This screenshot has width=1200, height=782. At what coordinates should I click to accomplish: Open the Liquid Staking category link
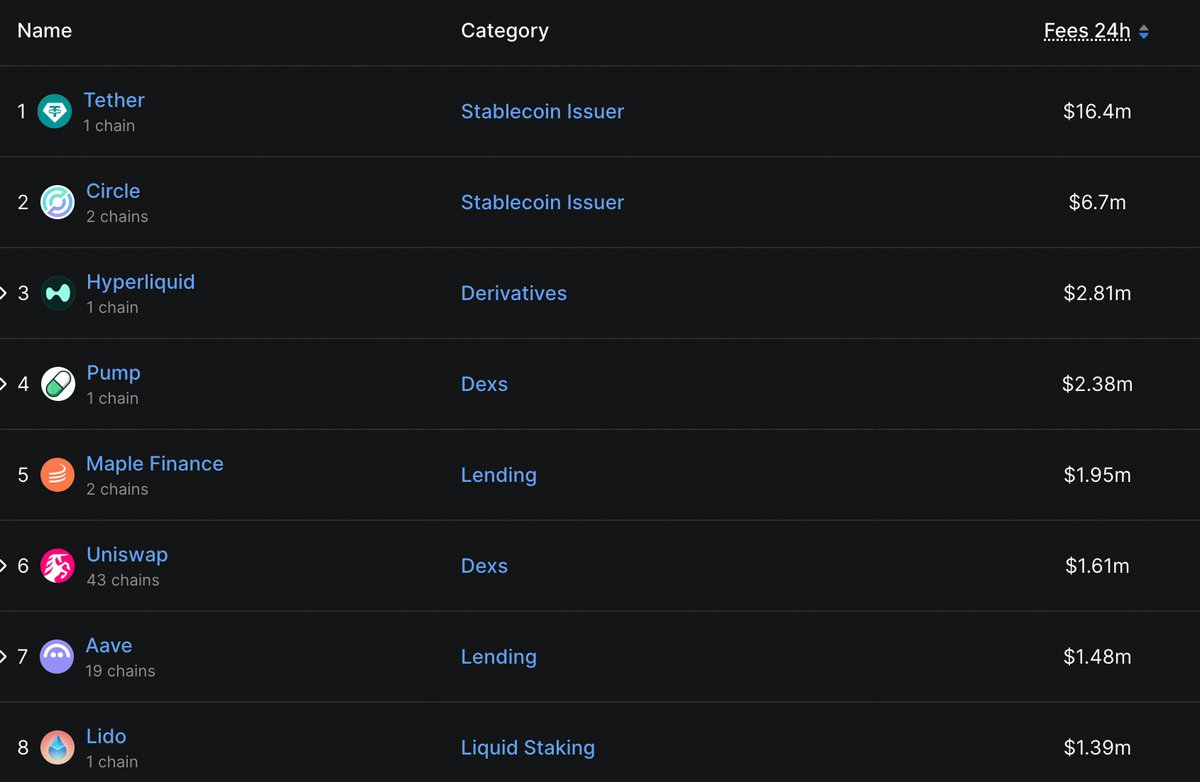point(528,748)
